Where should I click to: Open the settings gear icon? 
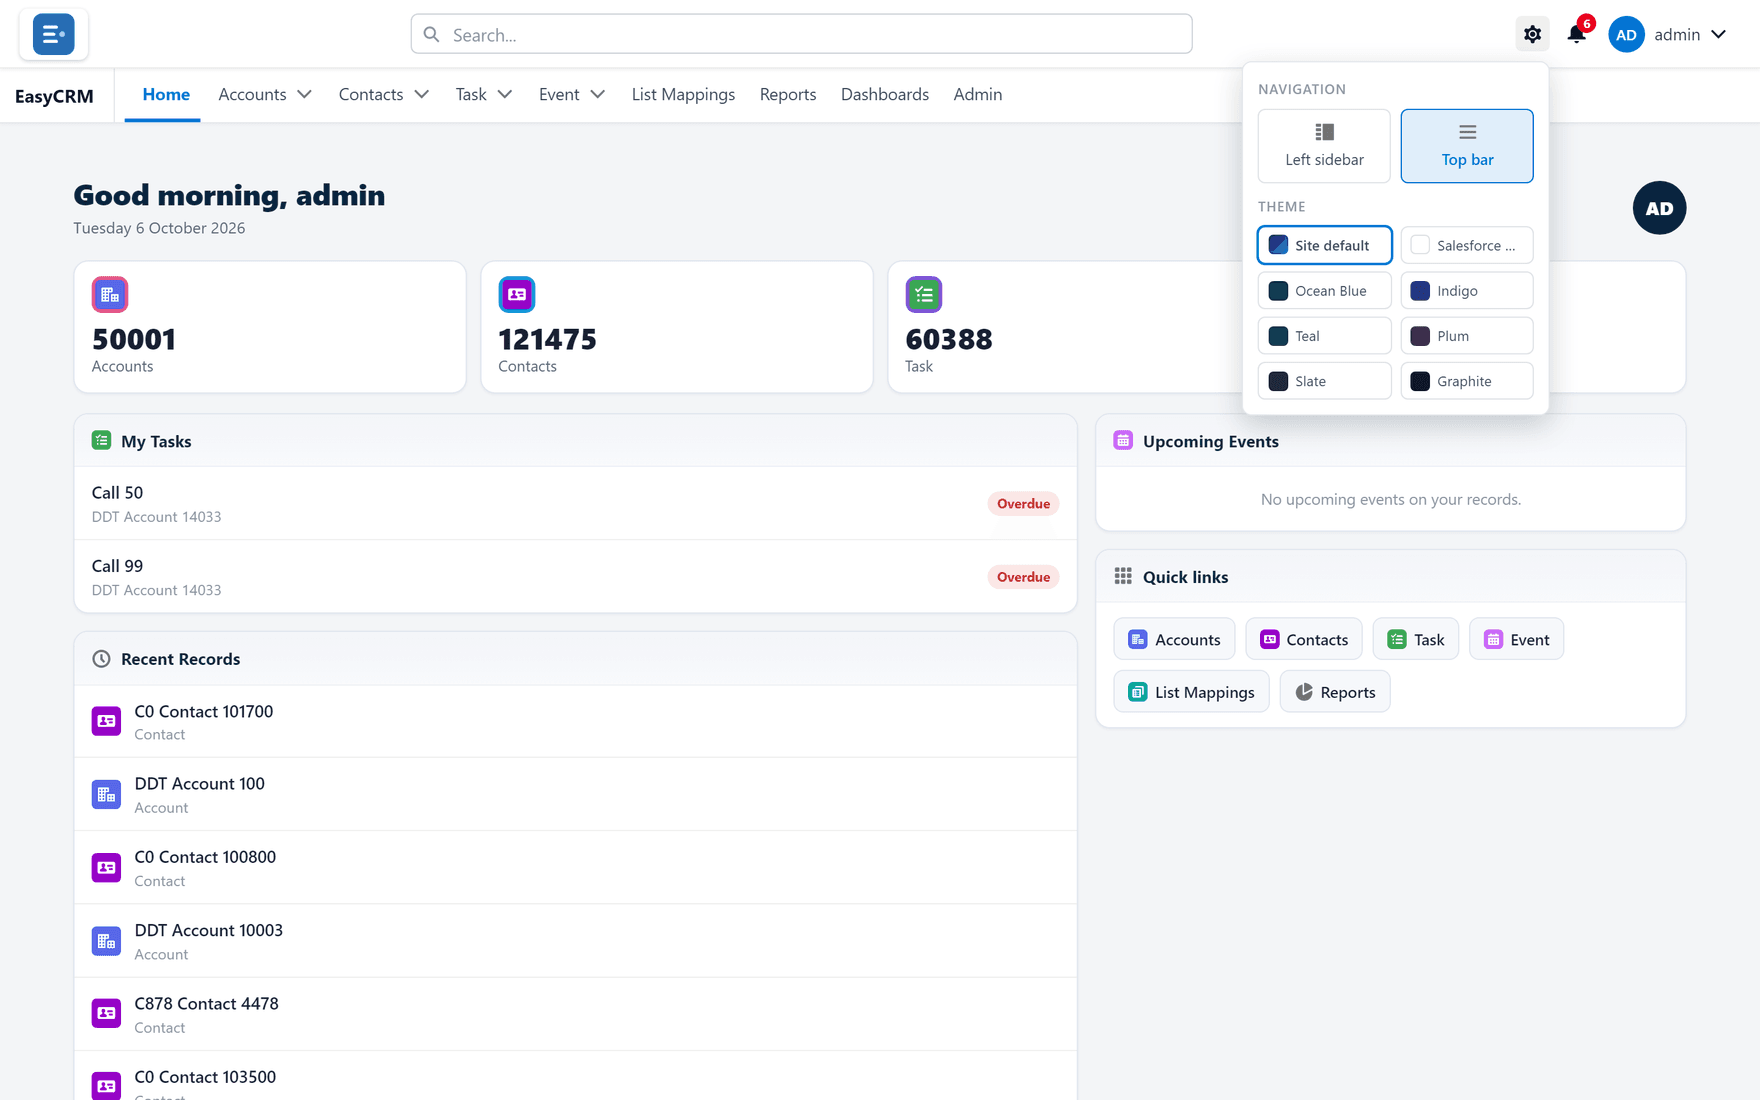pos(1532,34)
